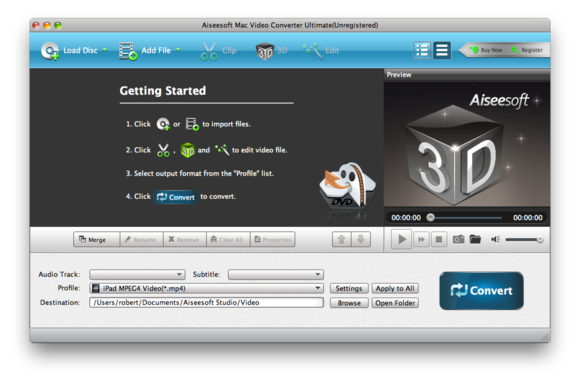Click magic wand icon in step 2
580x384 pixels.
pos(222,150)
